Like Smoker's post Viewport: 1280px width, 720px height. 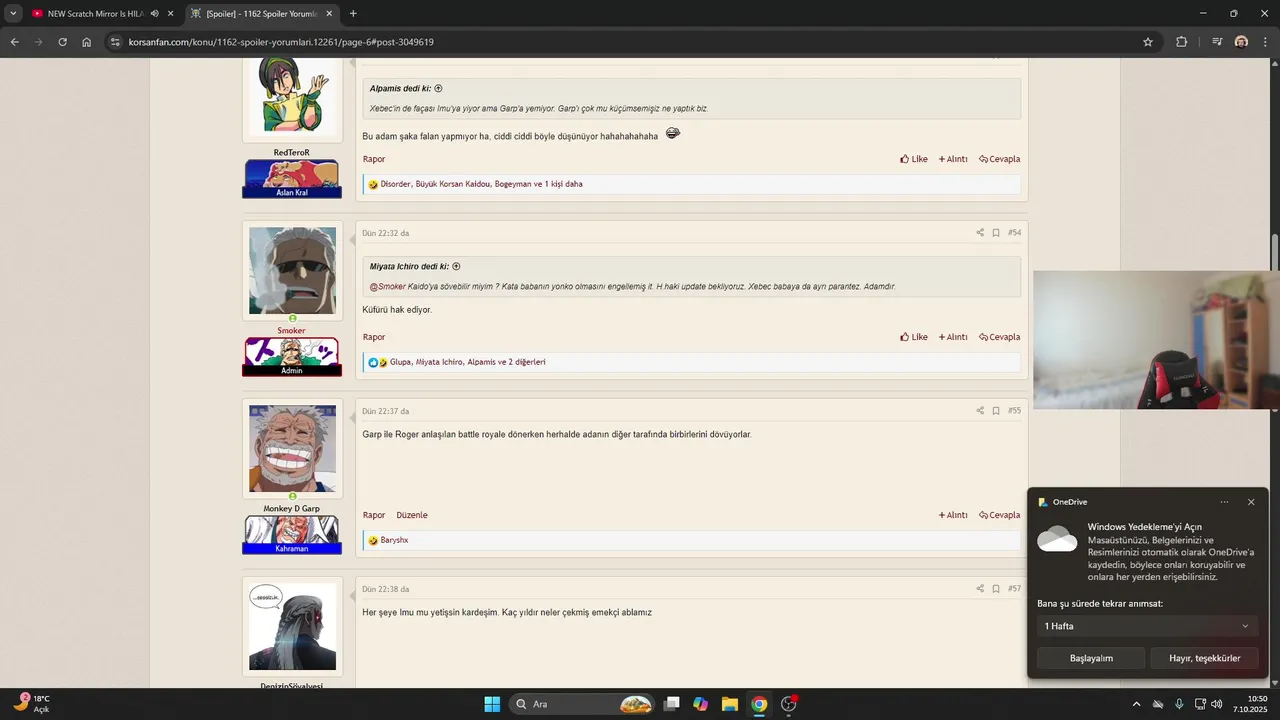point(914,337)
